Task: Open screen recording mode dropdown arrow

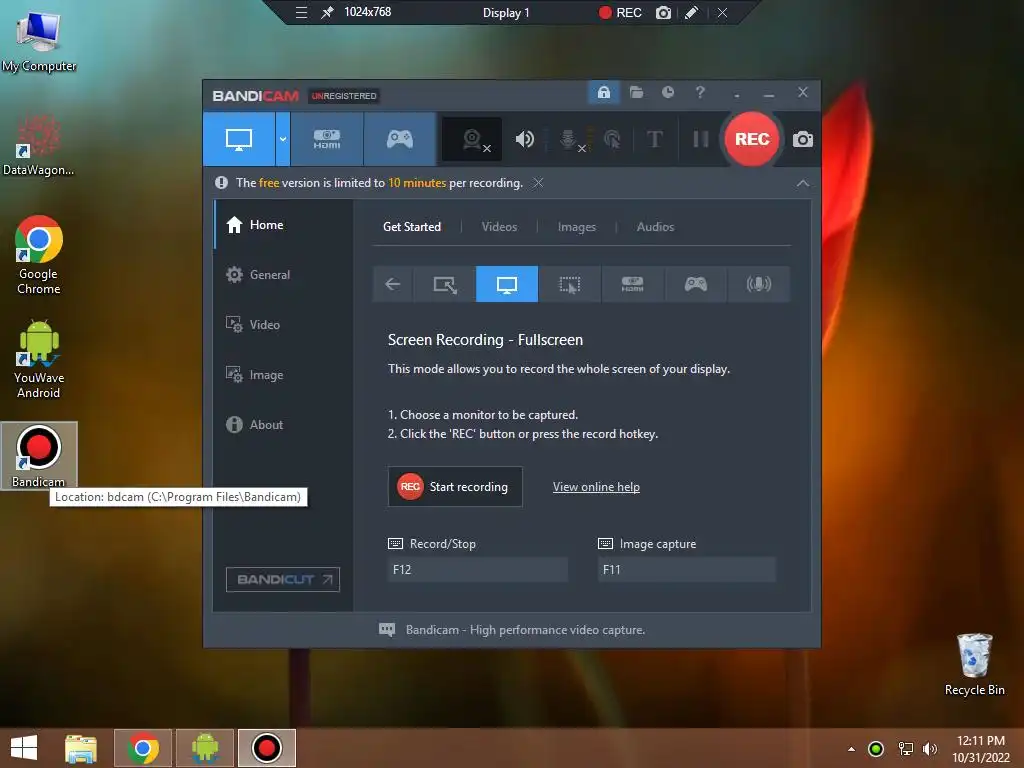Action: point(283,139)
